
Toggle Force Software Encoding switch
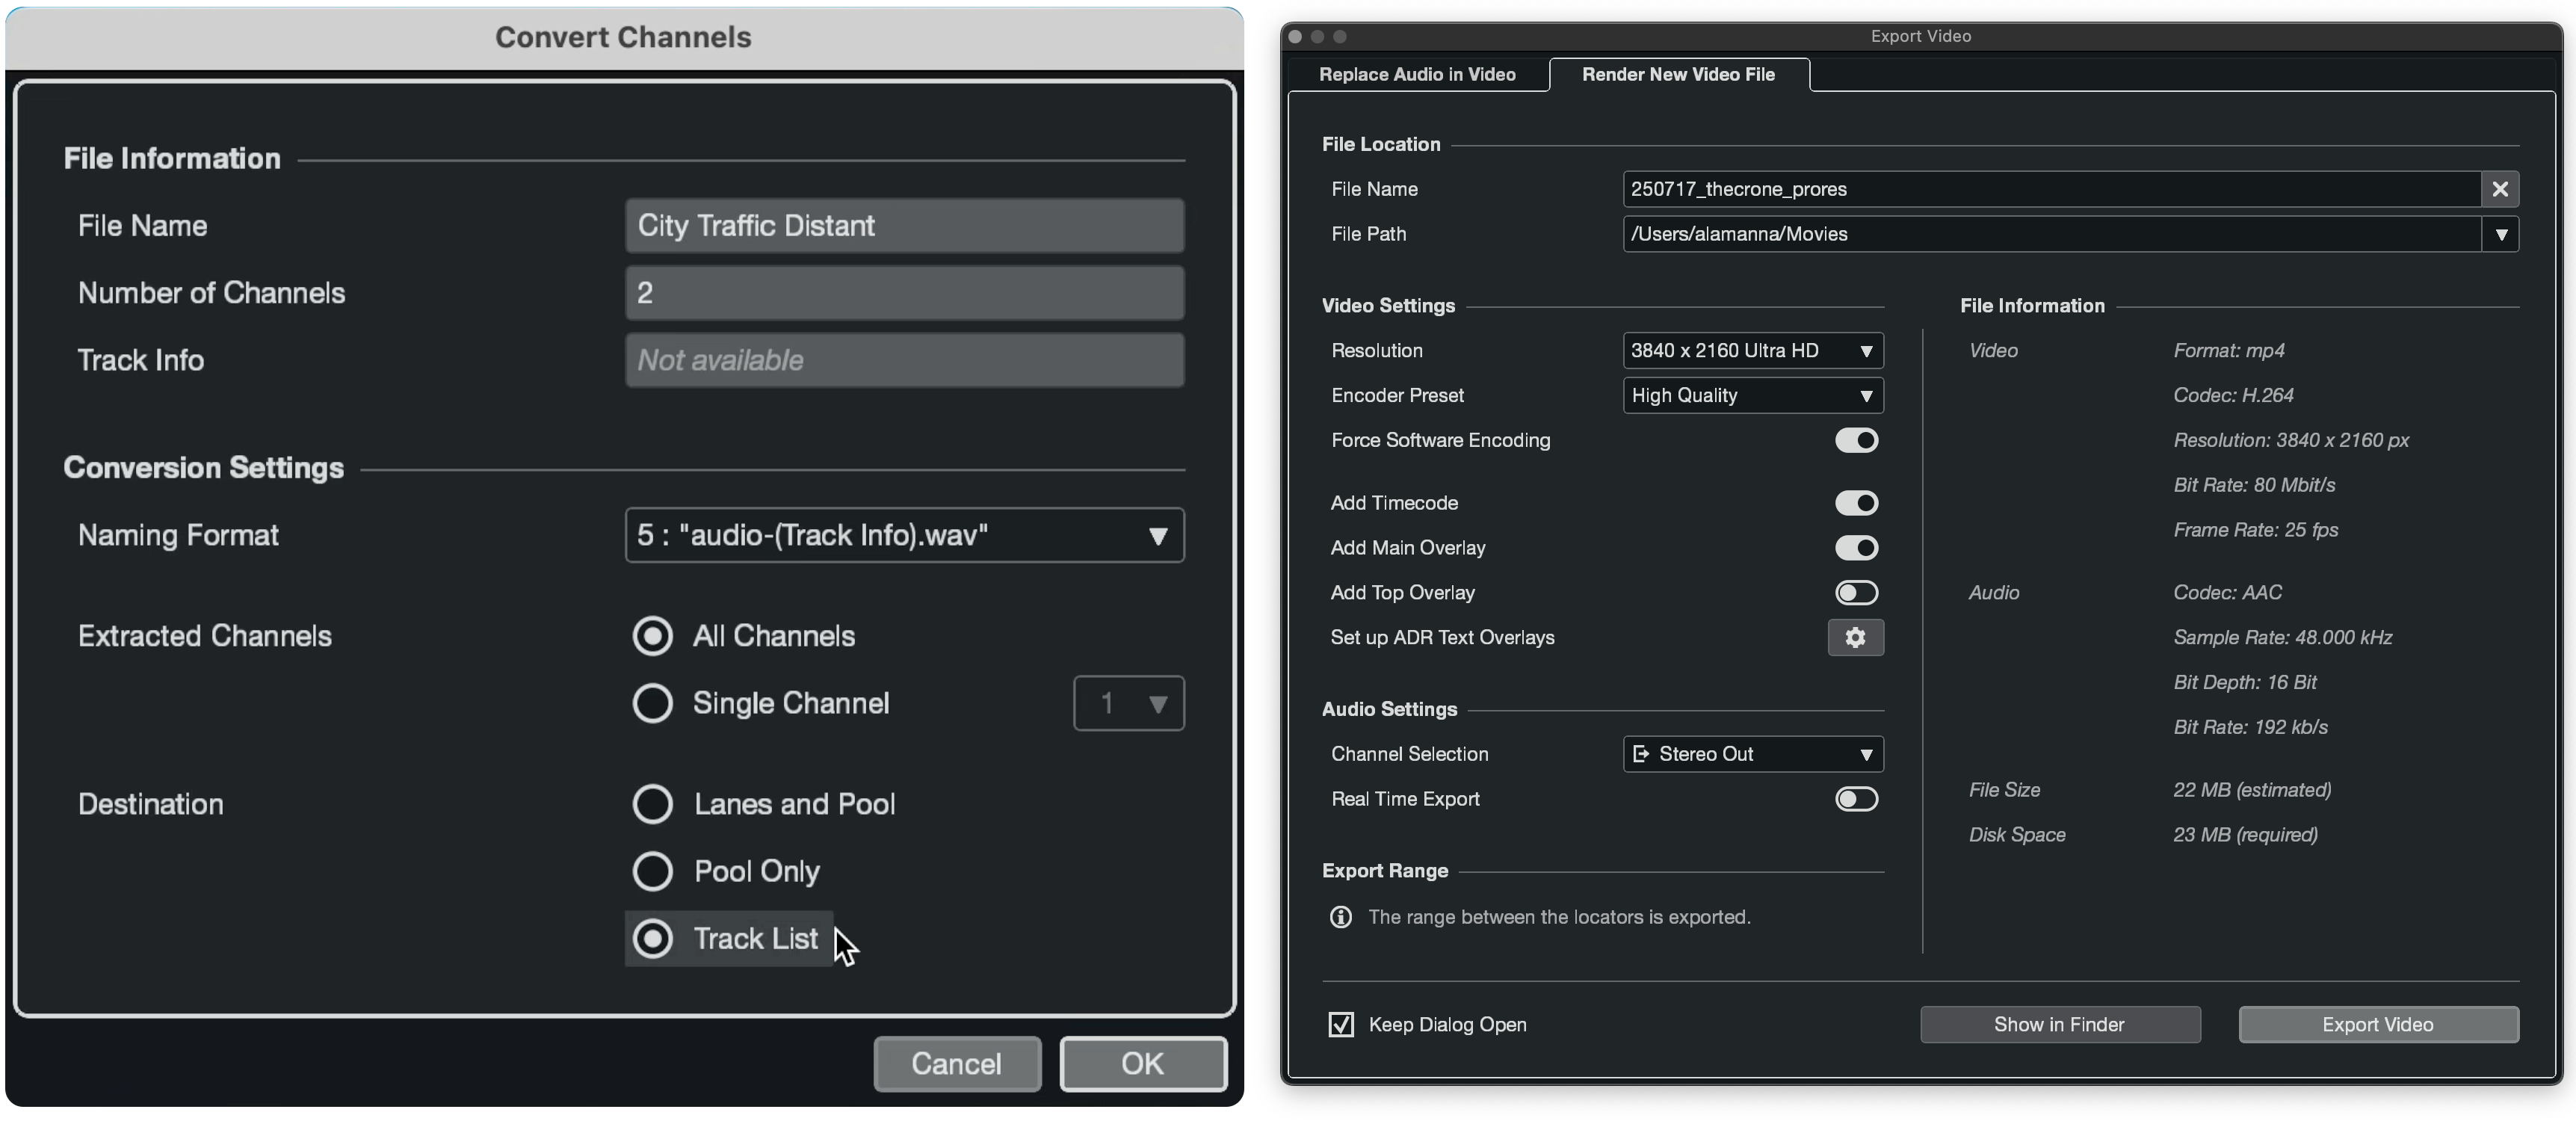tap(1856, 440)
